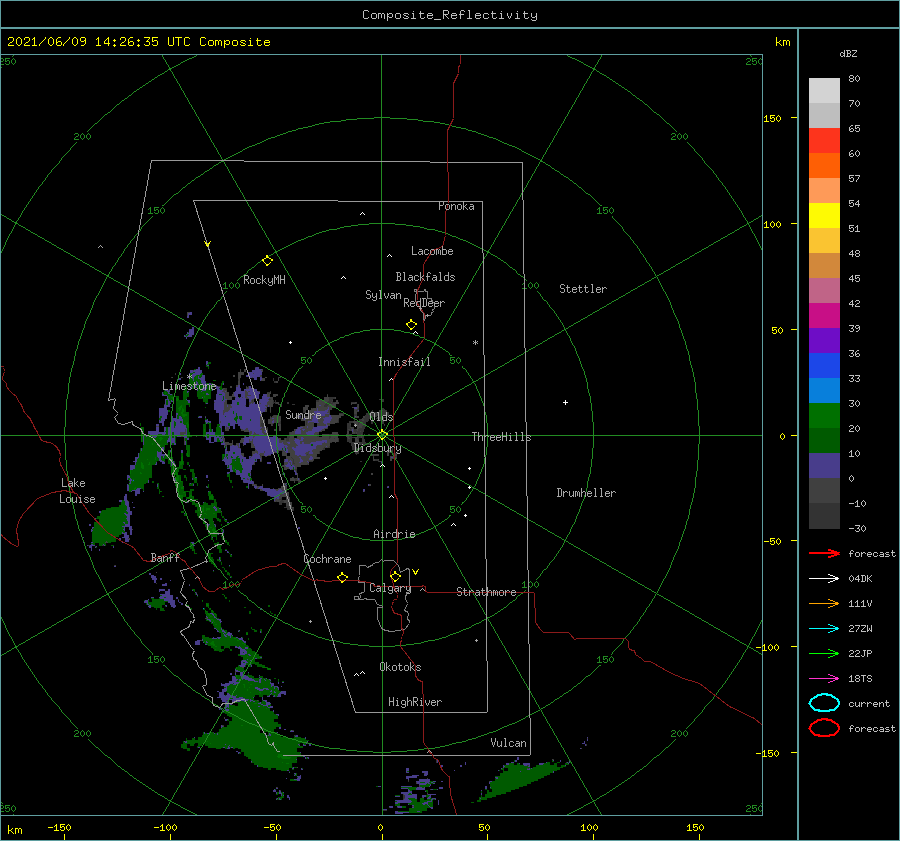
Task: Click the HighRiver label
Action: [x=415, y=702]
